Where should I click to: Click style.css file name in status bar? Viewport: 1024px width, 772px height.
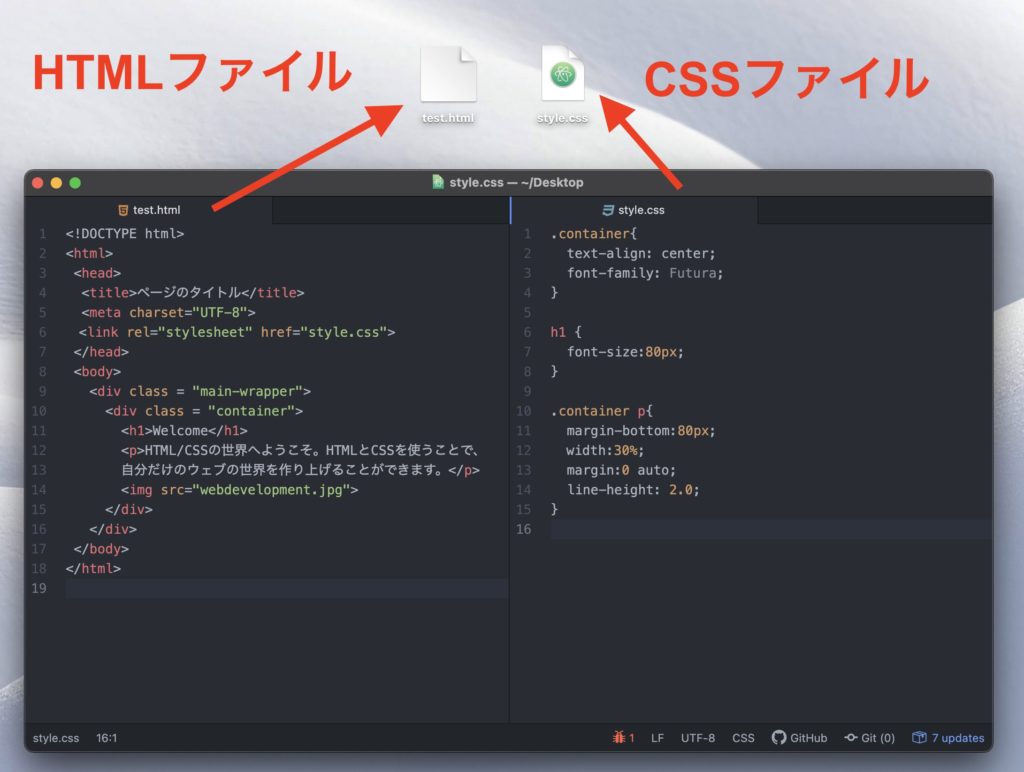[56, 738]
